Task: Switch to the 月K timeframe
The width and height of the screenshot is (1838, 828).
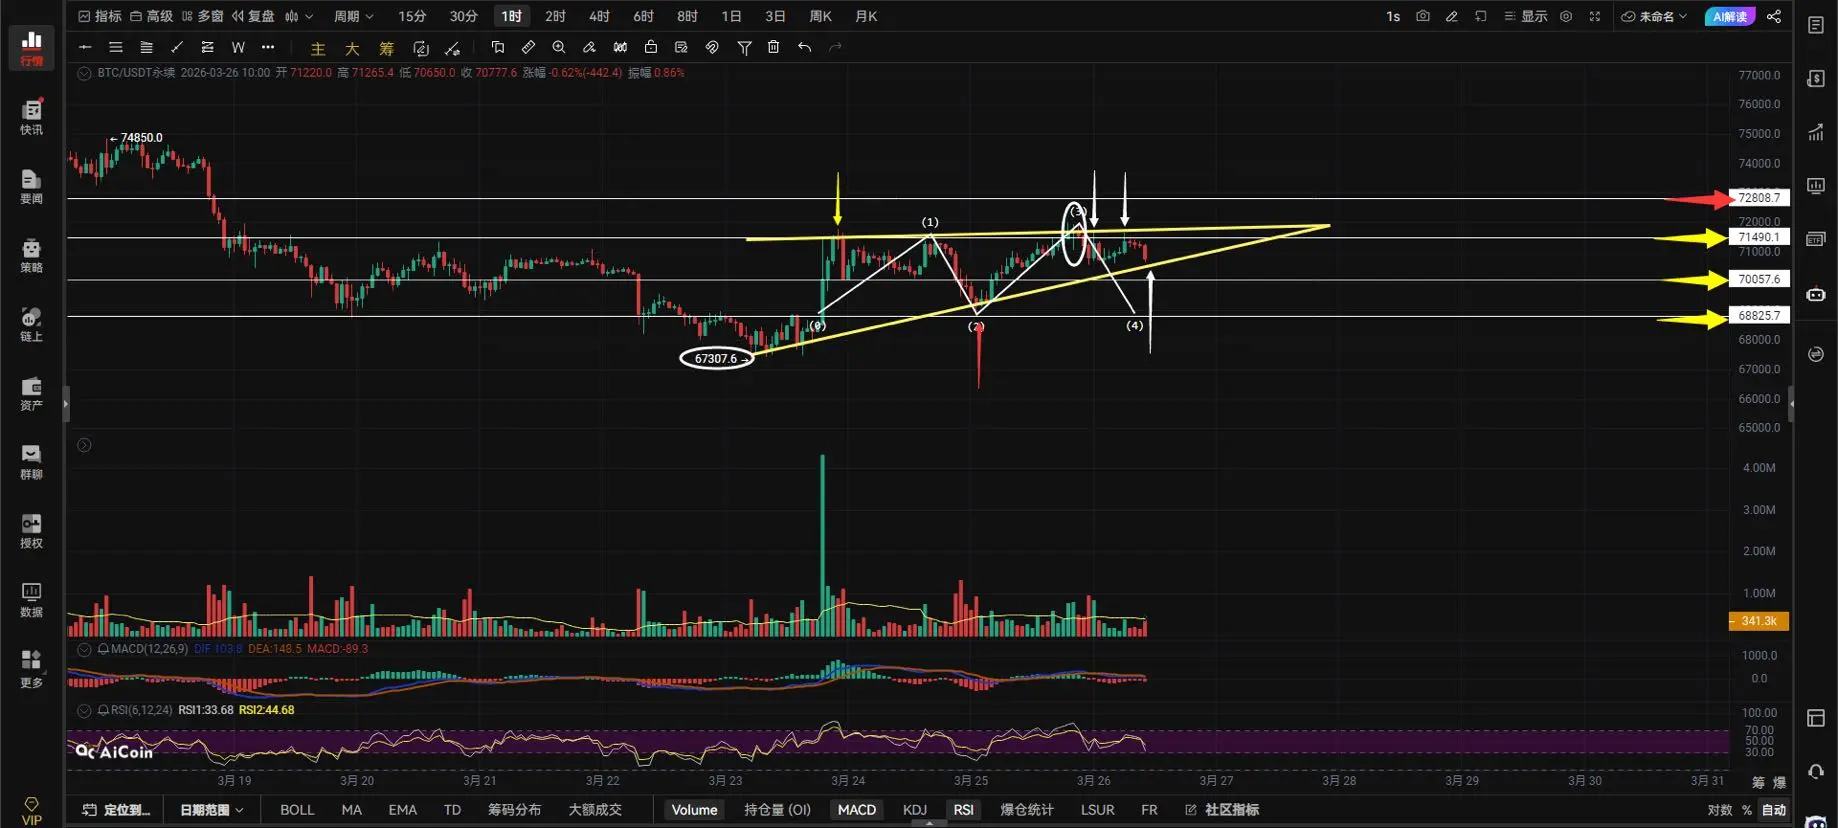Action: pyautogui.click(x=866, y=16)
